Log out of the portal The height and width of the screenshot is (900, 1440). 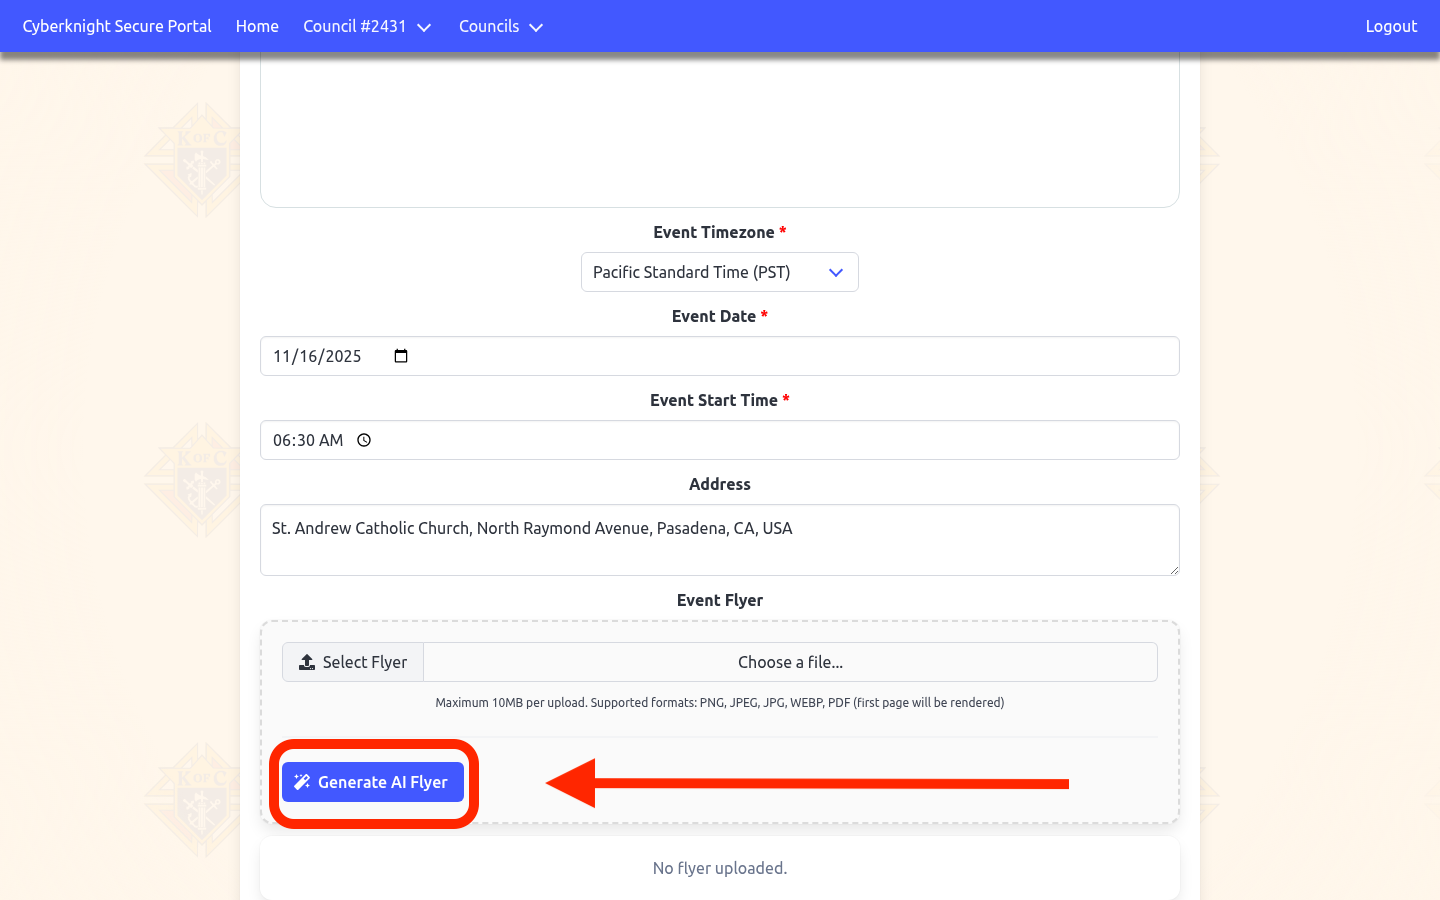coord(1391,27)
